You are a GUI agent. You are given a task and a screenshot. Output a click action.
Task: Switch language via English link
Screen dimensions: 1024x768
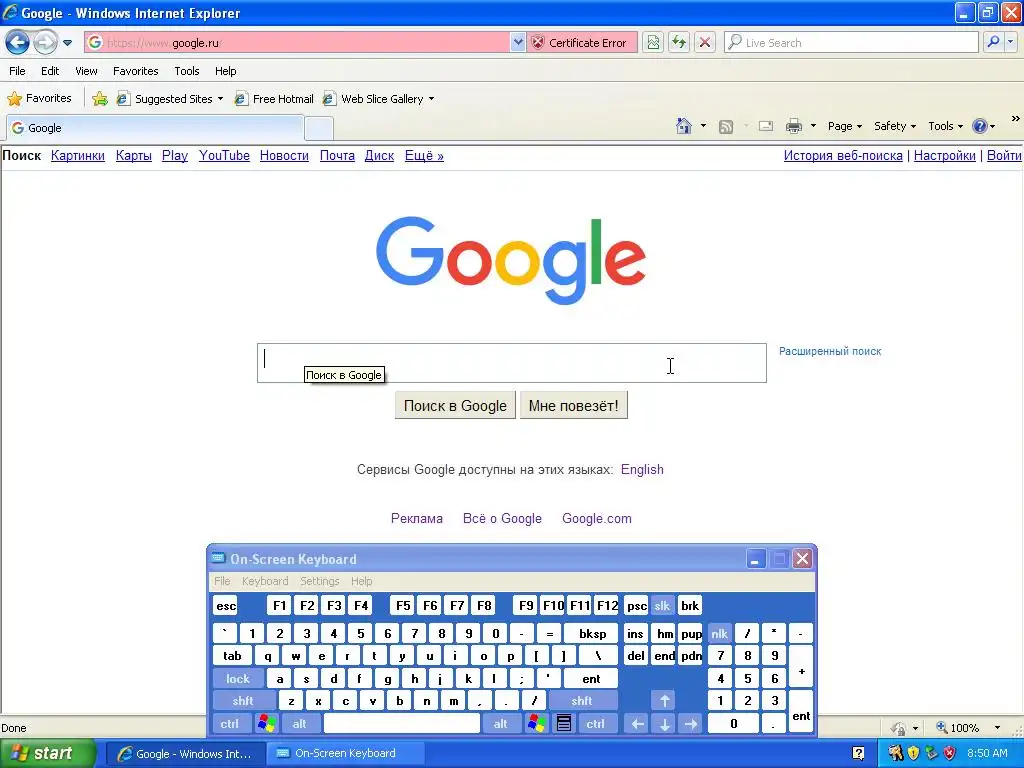point(642,470)
